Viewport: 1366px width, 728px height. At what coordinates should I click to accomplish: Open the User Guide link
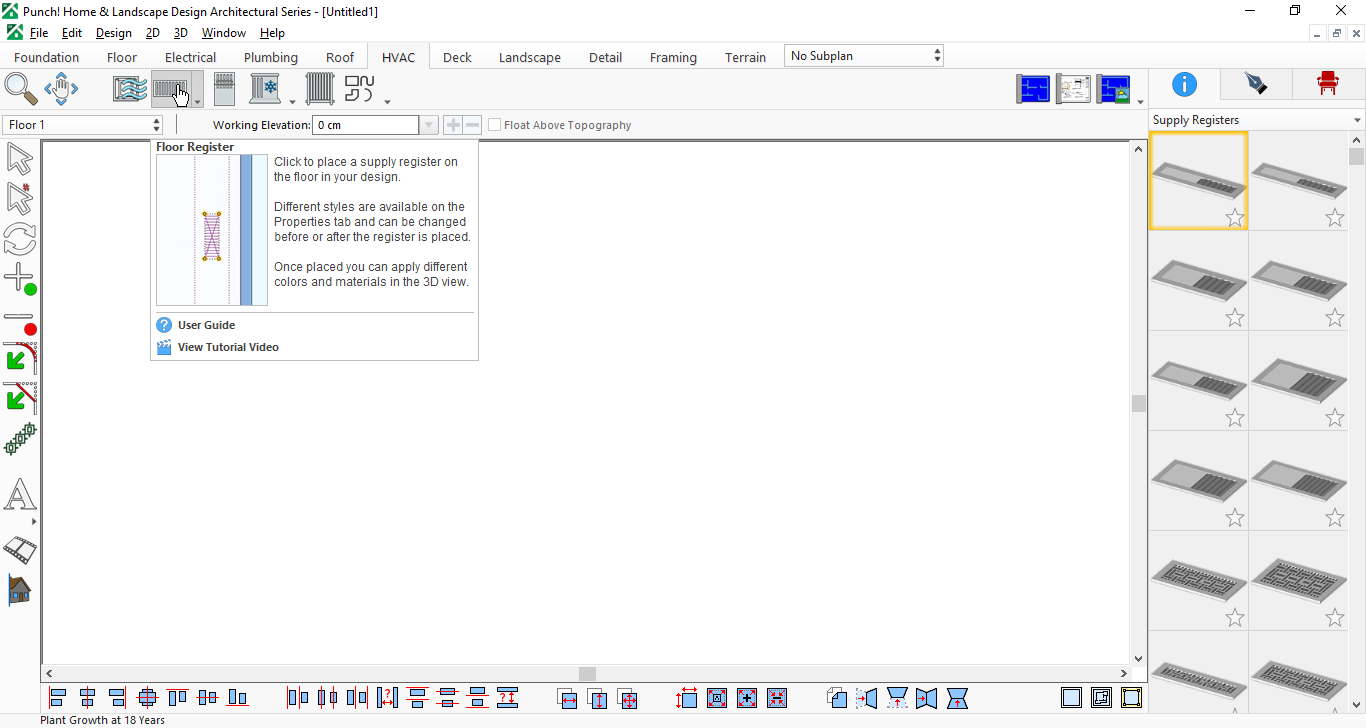(x=206, y=325)
